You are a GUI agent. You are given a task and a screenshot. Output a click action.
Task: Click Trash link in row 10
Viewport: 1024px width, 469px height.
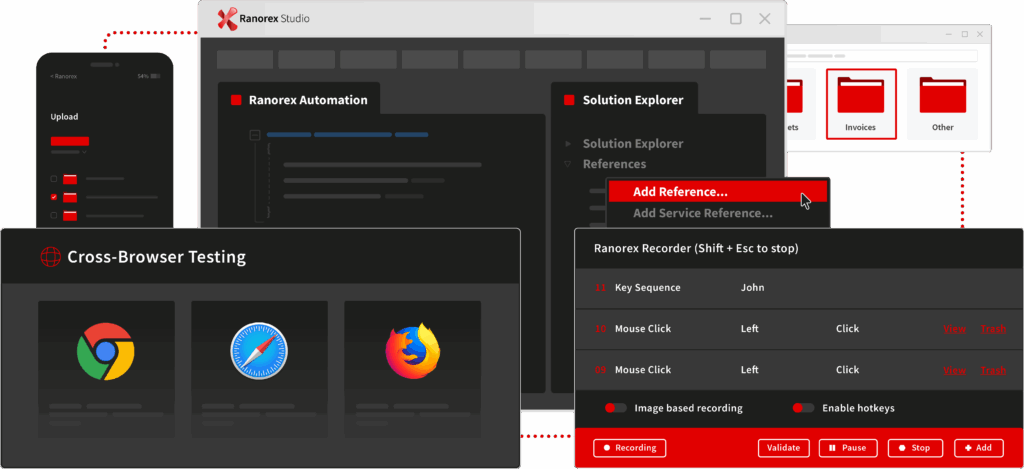pos(993,329)
